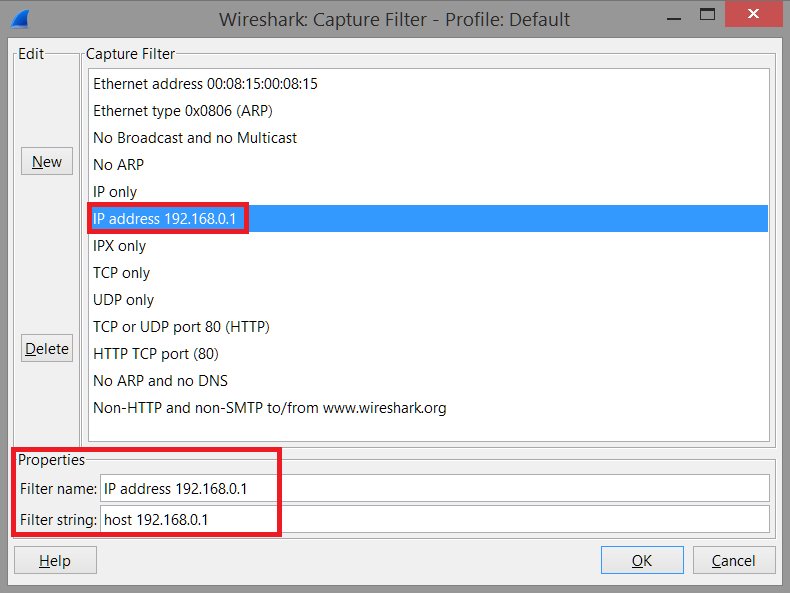Choose the IPX only filter
Image resolution: width=790 pixels, height=593 pixels.
click(x=428, y=246)
